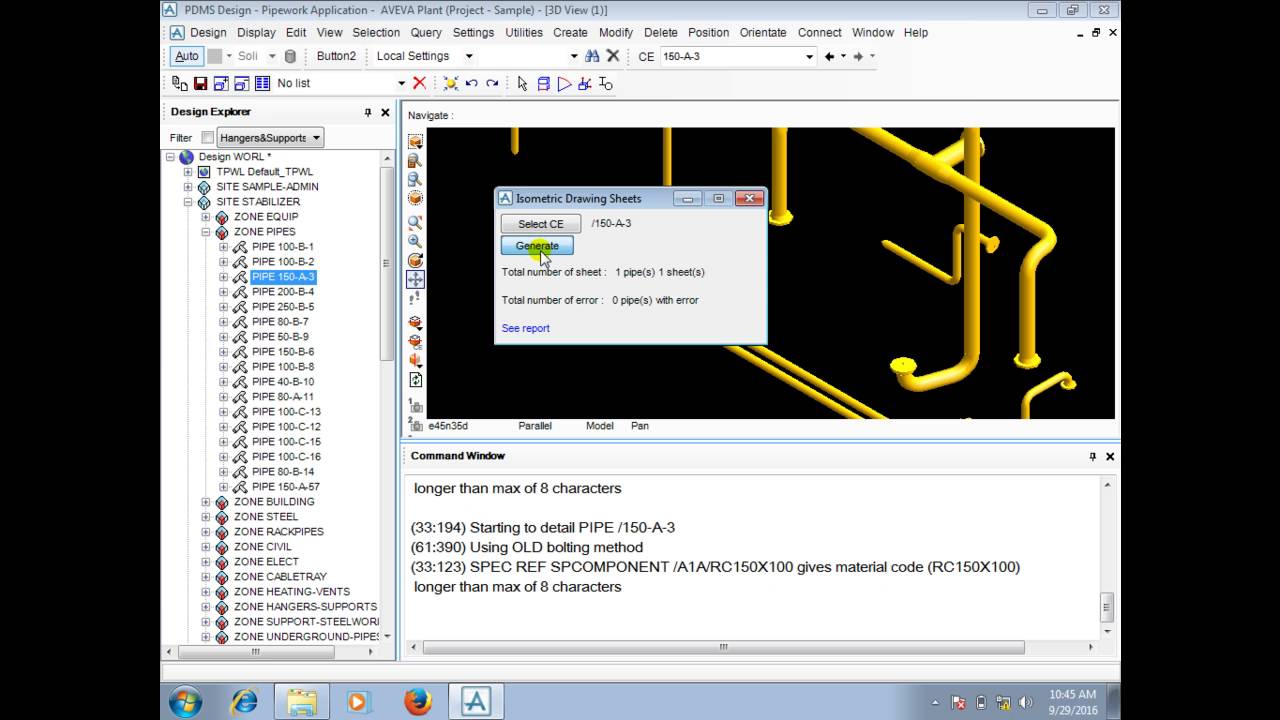
Task: Open Internet Explorer from taskbar
Action: 243,702
